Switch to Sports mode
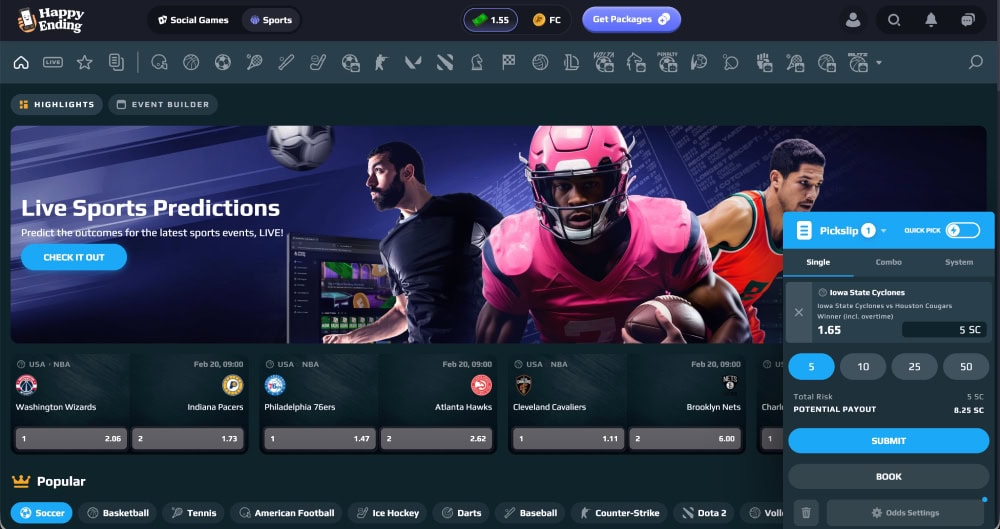 point(271,20)
